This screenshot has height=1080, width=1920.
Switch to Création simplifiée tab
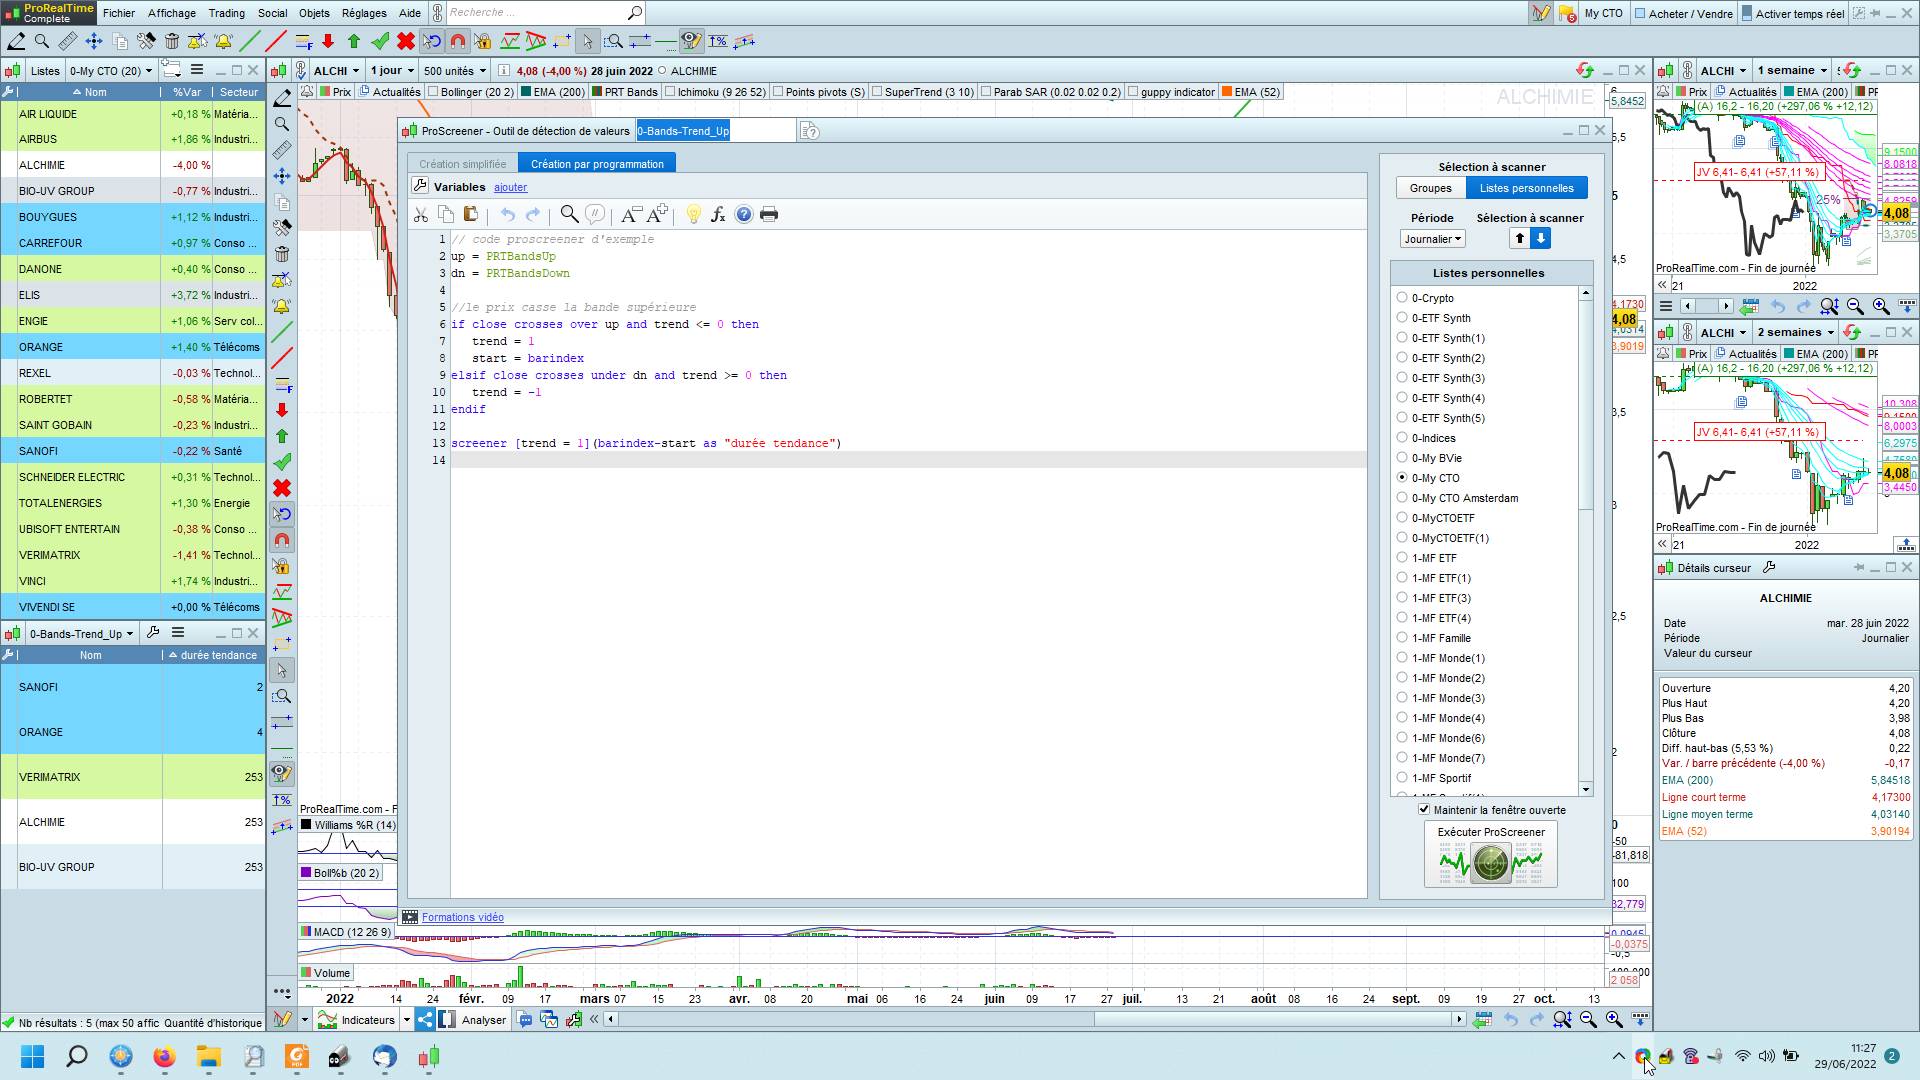(462, 164)
